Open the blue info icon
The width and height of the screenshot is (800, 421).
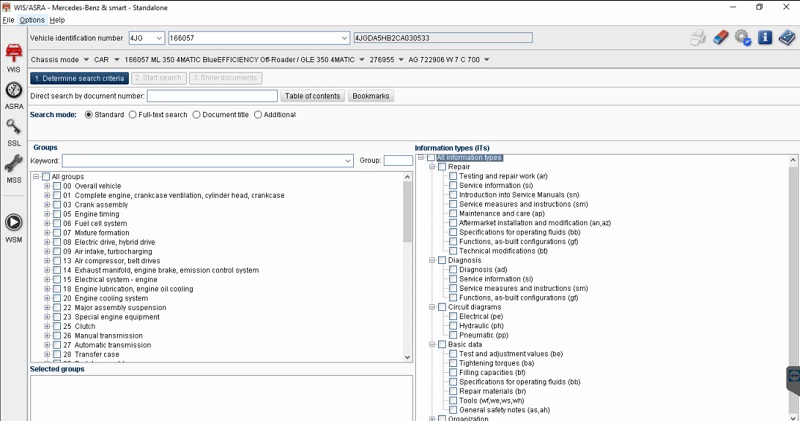click(x=765, y=38)
